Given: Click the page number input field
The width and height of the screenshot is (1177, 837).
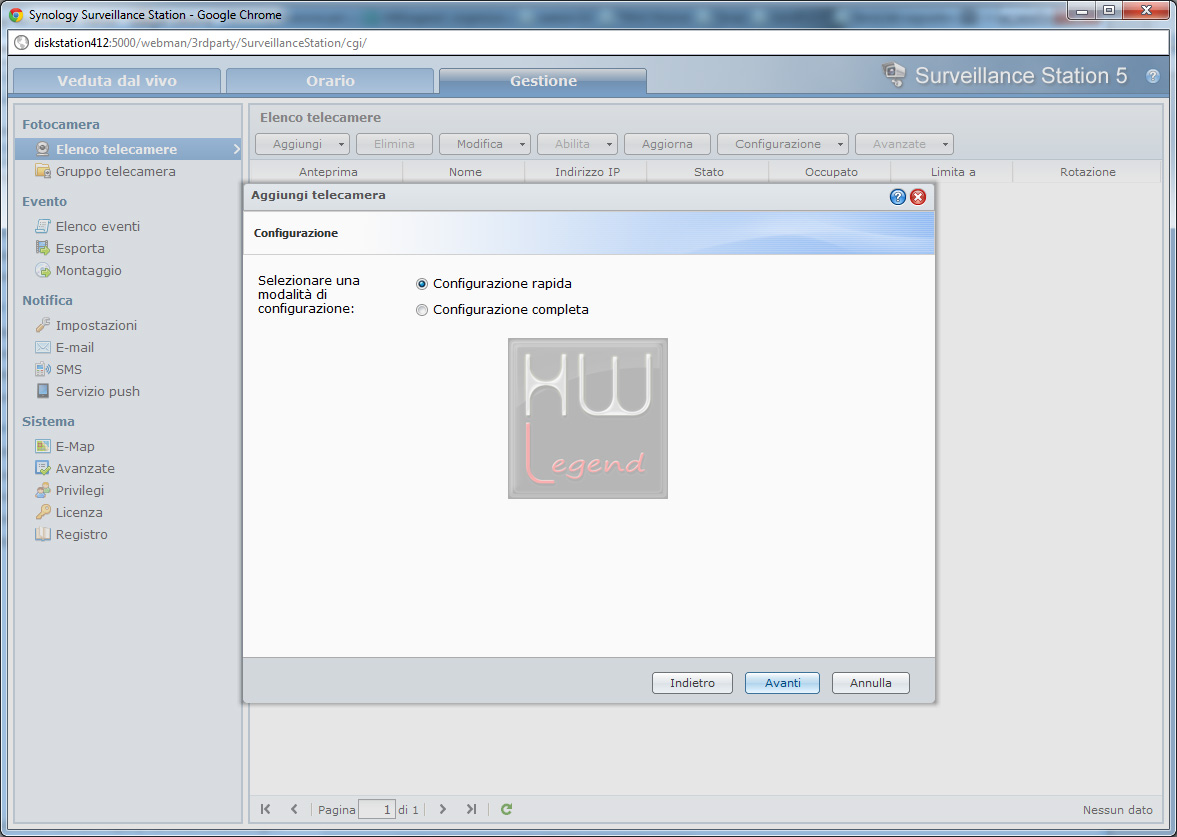Looking at the screenshot, I should (x=377, y=809).
